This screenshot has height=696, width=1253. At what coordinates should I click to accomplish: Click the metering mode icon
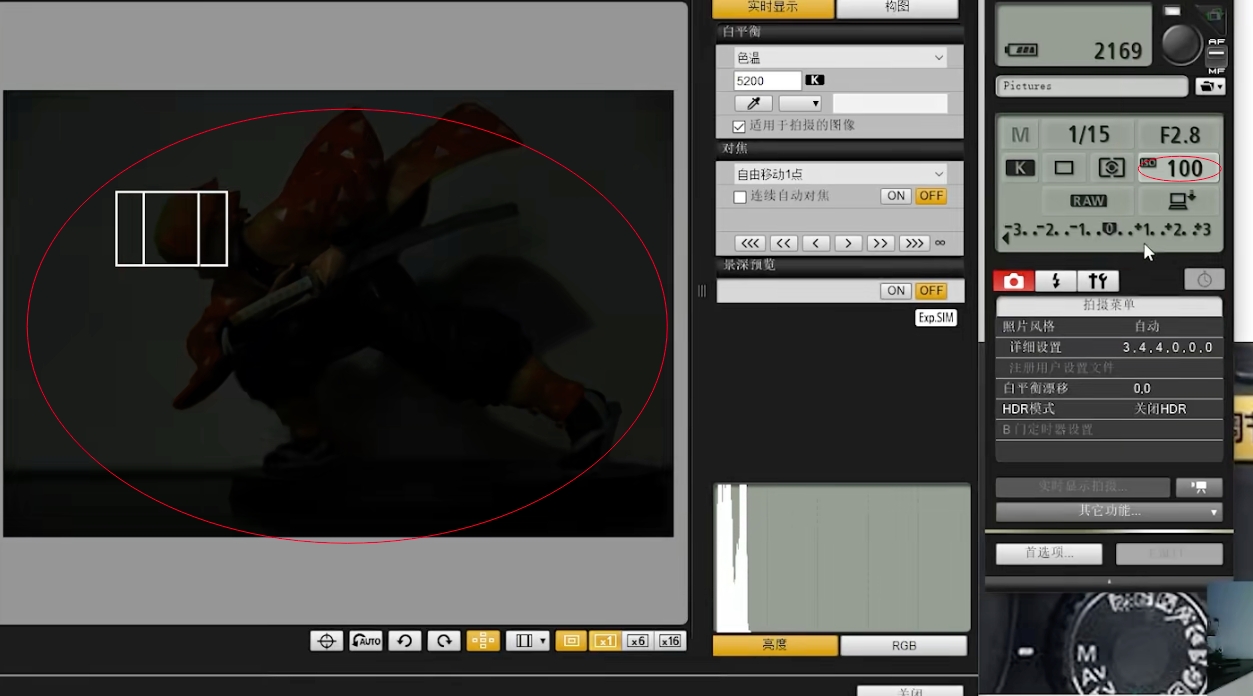coord(1111,168)
